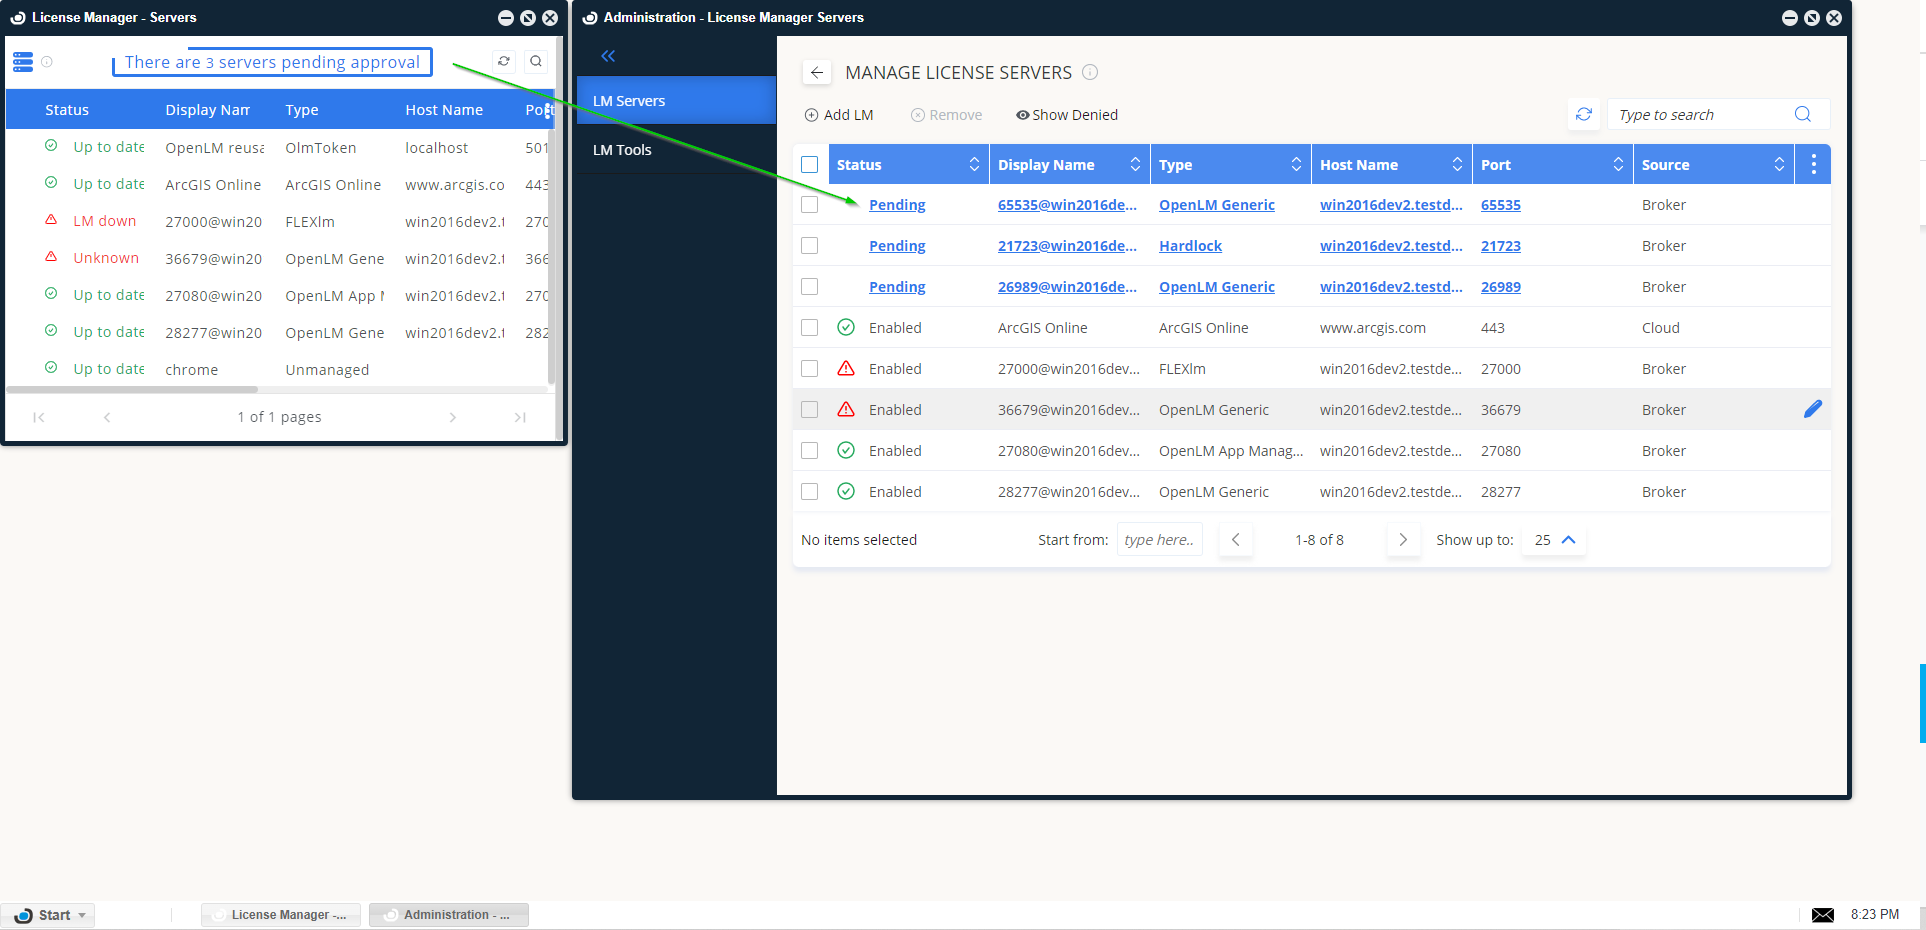Toggle the select-all checkbox in the table header
Image resolution: width=1926 pixels, height=930 pixels.
(x=810, y=165)
